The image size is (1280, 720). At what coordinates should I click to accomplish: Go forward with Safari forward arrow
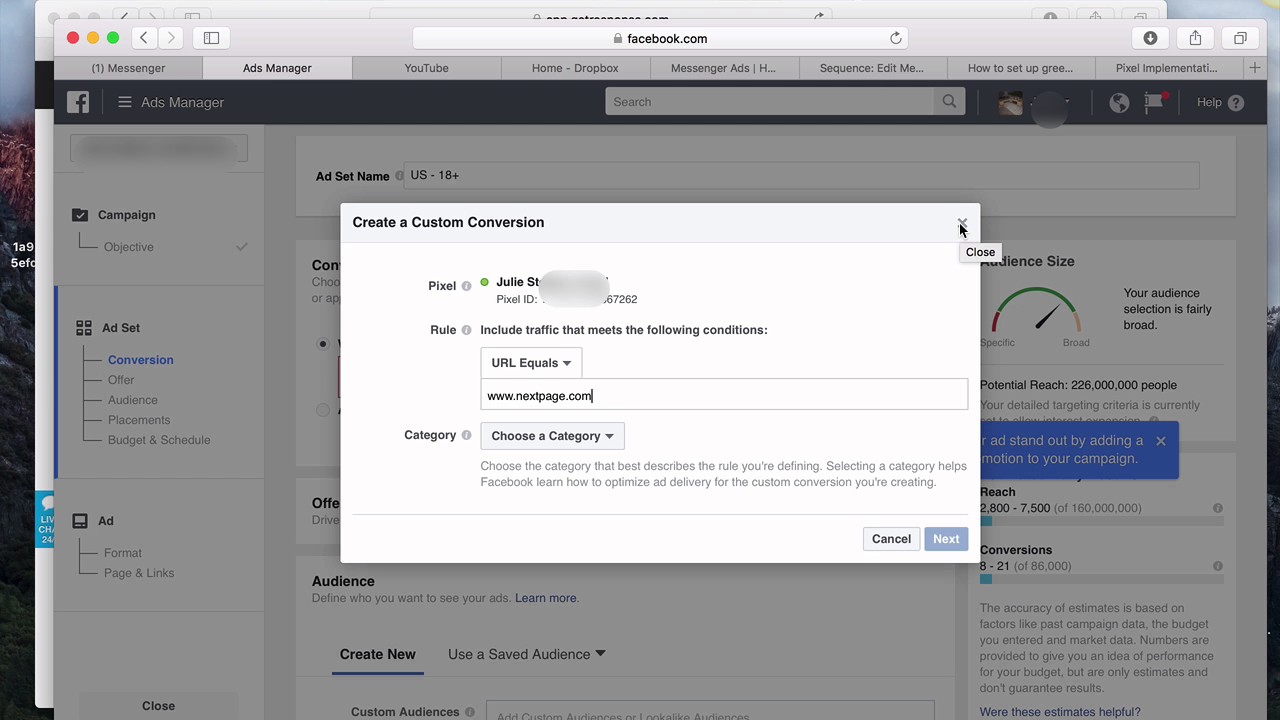click(171, 38)
